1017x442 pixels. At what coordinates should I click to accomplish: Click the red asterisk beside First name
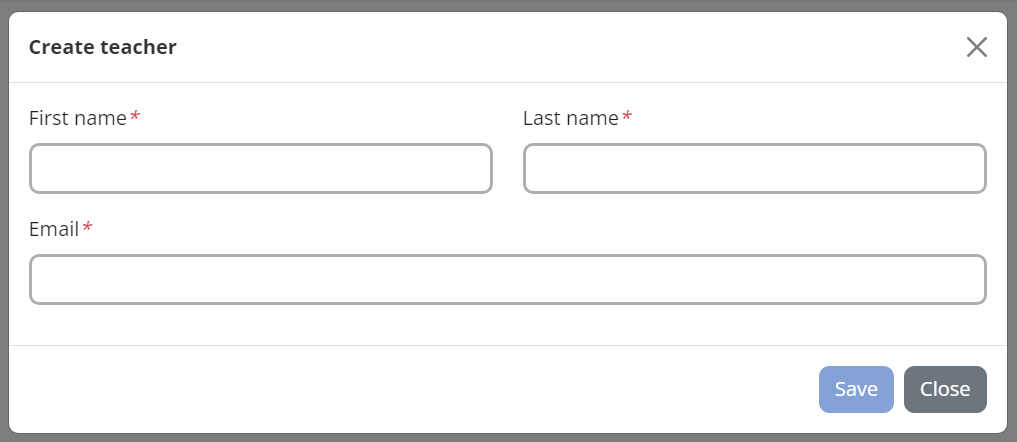point(135,118)
